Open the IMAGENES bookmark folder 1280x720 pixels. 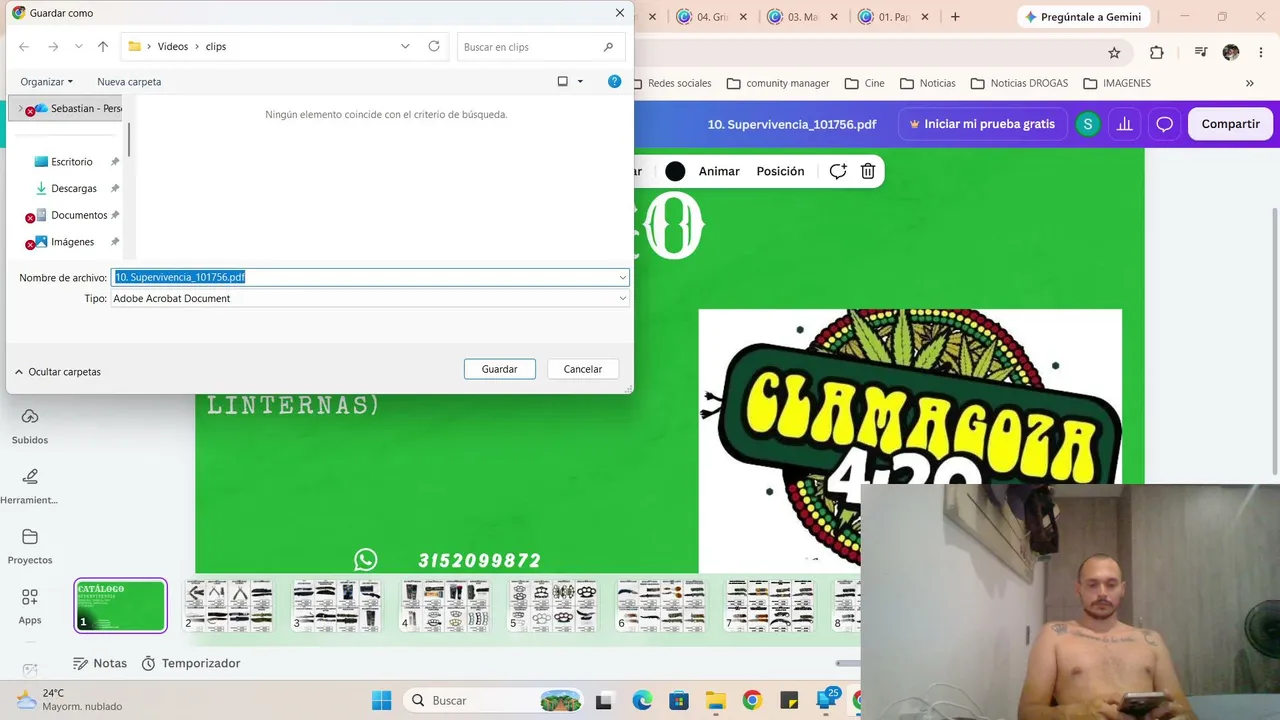point(1117,83)
